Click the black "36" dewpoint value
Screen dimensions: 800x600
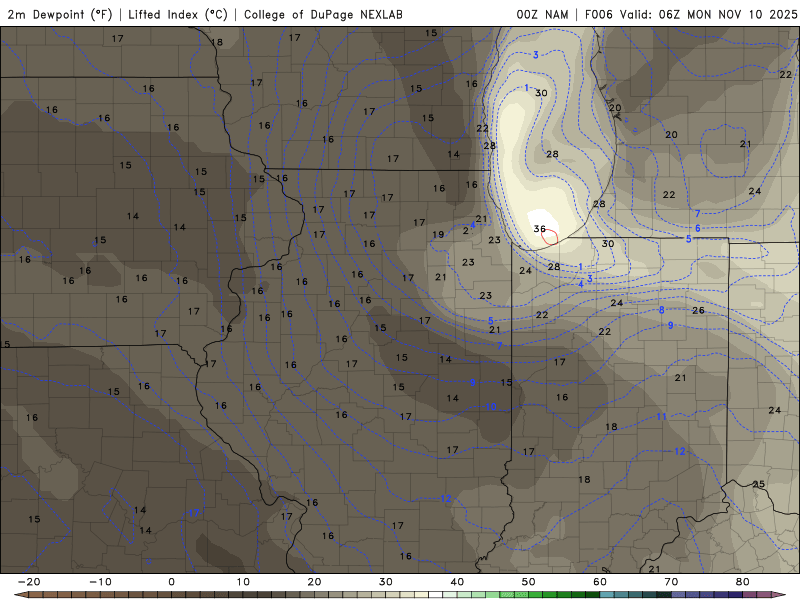click(539, 229)
